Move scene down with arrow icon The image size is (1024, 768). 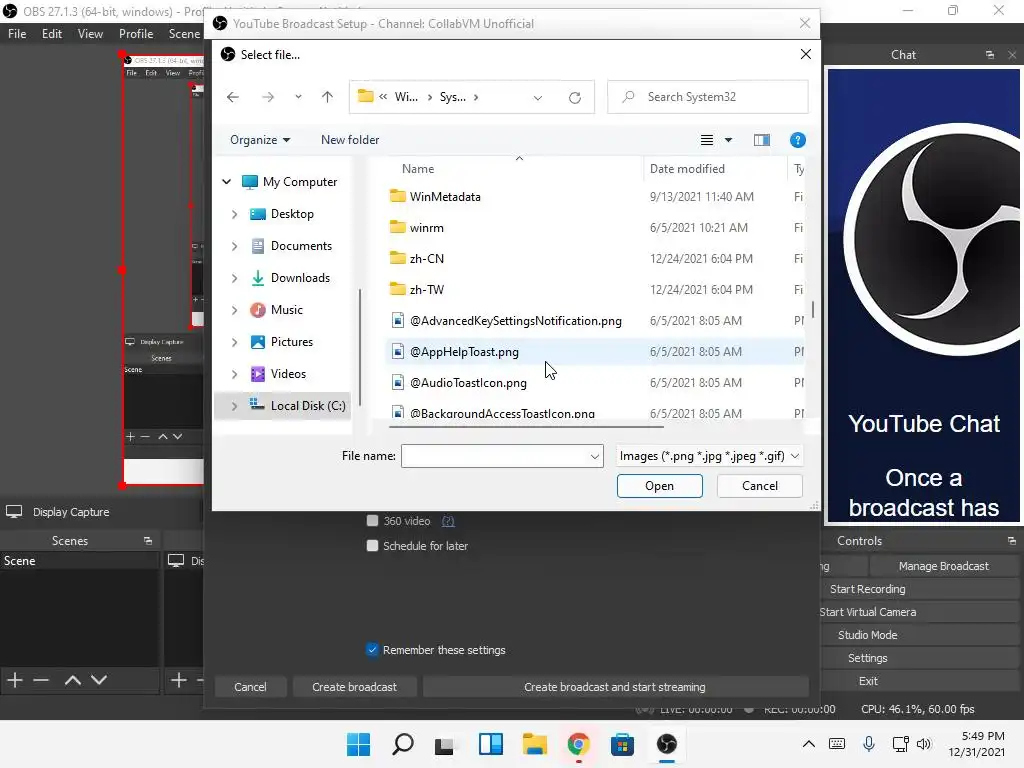click(x=99, y=680)
